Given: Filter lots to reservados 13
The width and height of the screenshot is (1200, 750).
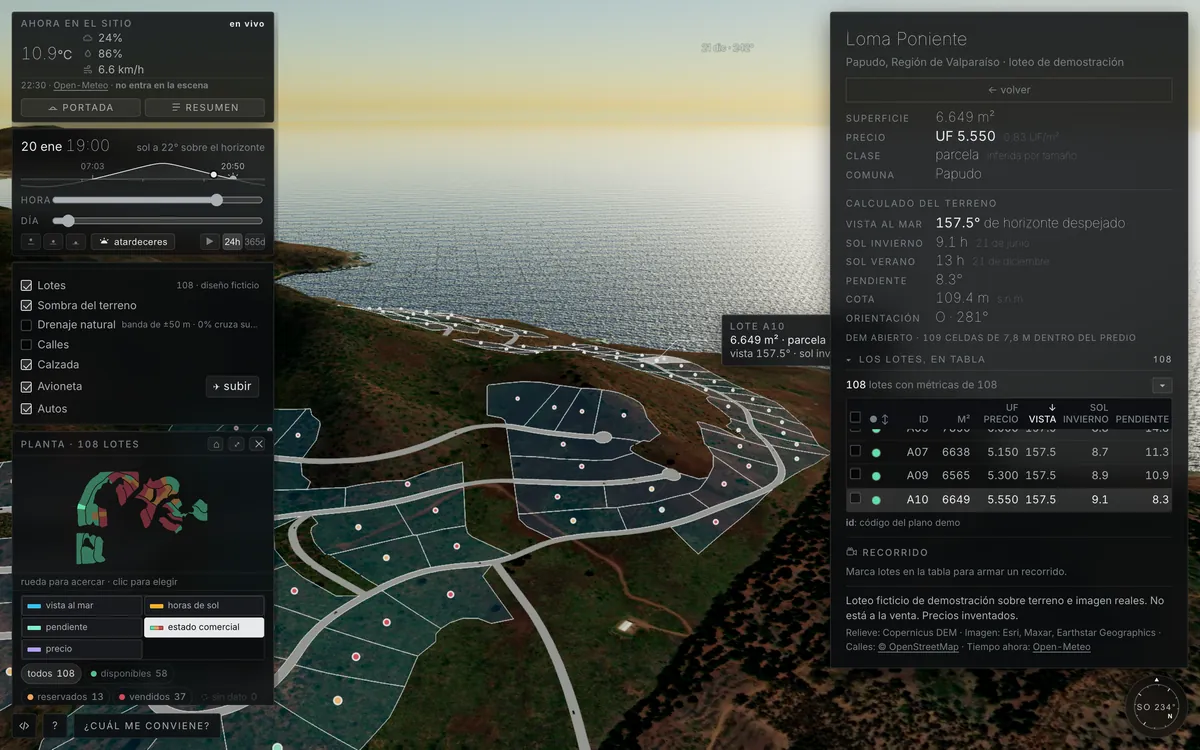Looking at the screenshot, I should (x=66, y=696).
